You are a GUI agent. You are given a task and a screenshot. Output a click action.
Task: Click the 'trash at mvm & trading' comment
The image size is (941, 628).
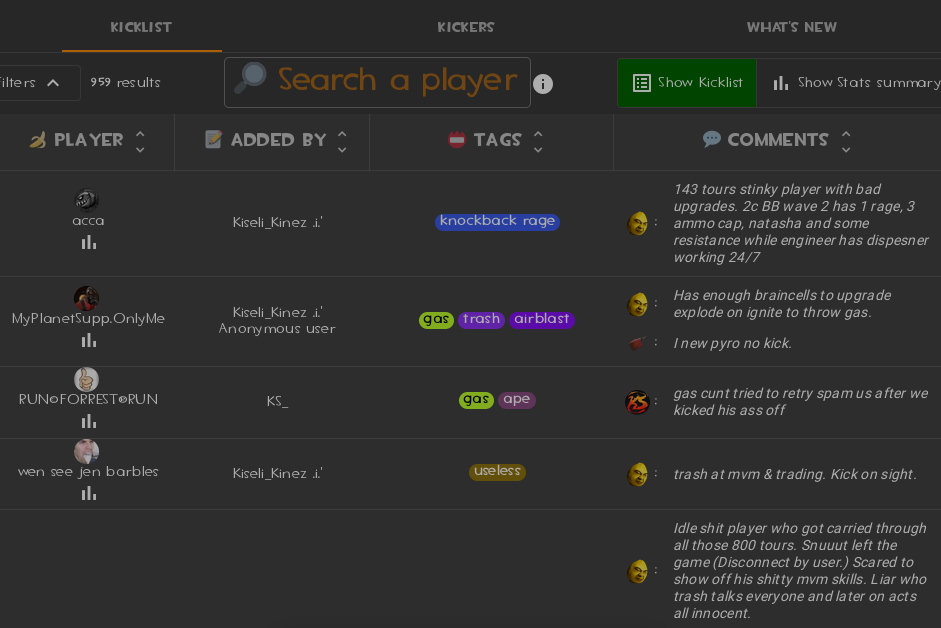click(x=795, y=474)
